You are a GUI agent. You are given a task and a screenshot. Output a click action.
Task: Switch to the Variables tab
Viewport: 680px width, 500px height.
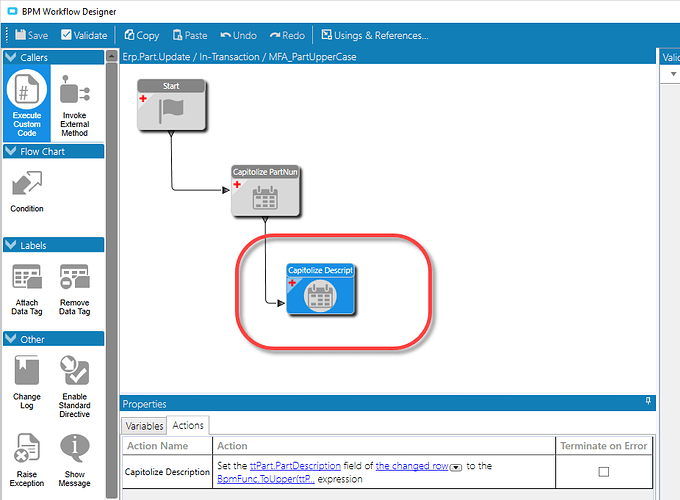144,426
